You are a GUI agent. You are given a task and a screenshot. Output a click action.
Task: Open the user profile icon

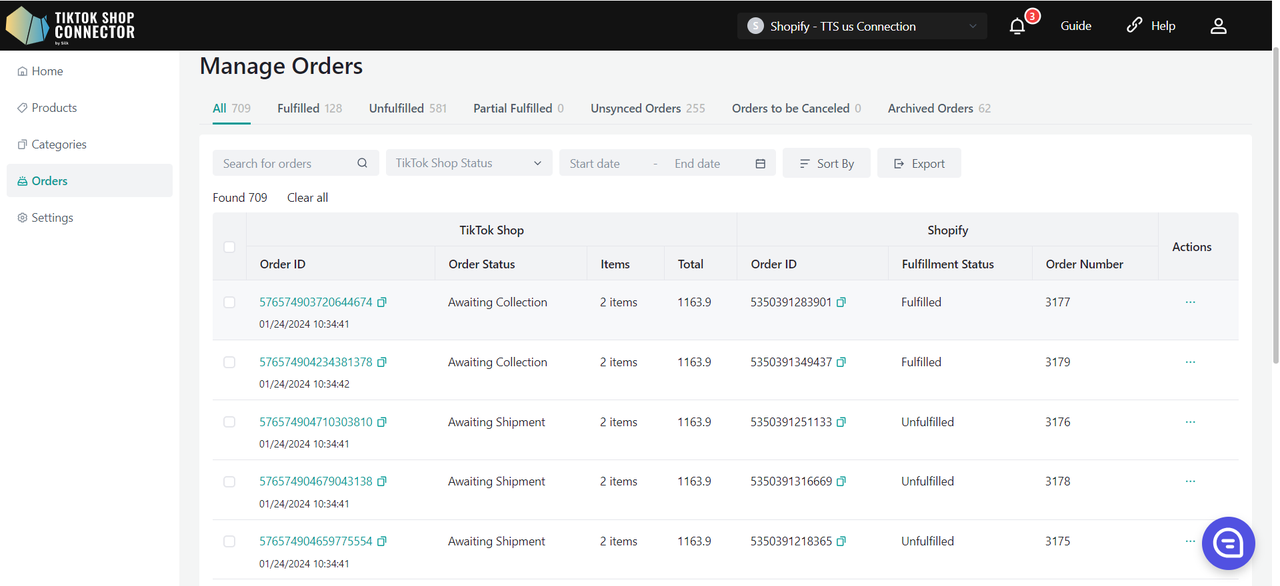[1218, 26]
